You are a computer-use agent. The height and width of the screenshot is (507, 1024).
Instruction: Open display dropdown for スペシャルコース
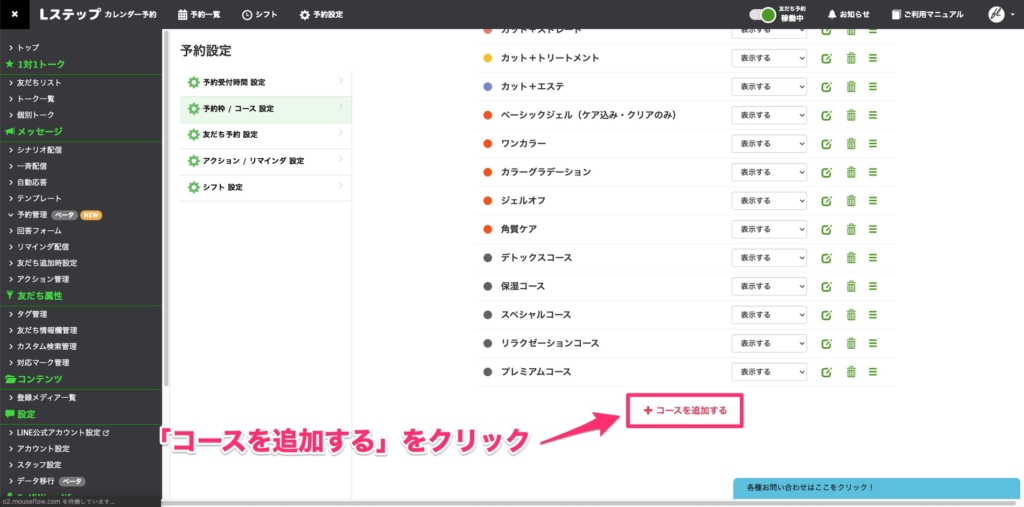click(769, 315)
